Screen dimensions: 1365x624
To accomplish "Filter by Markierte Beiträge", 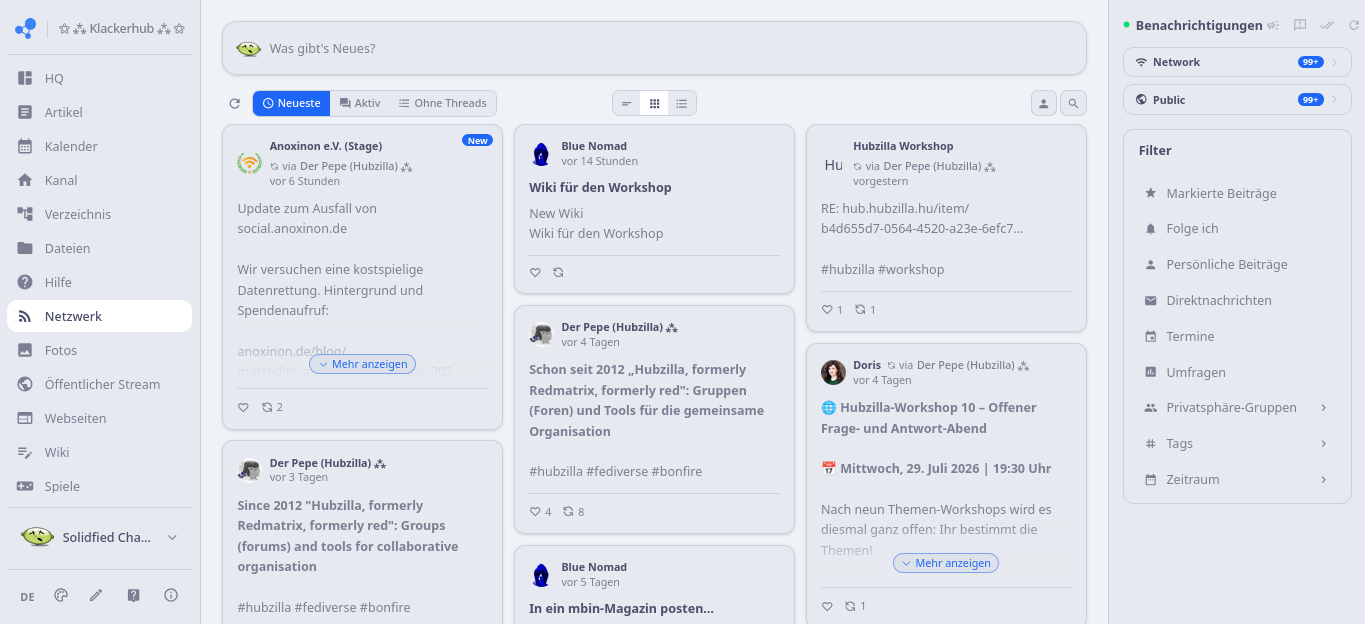I will (1237, 193).
